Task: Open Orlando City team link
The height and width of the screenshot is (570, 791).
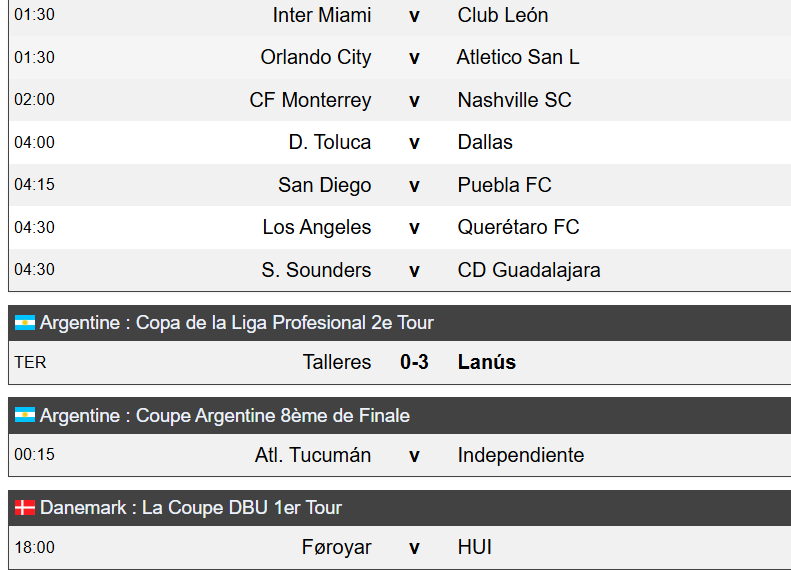Action: click(x=316, y=57)
